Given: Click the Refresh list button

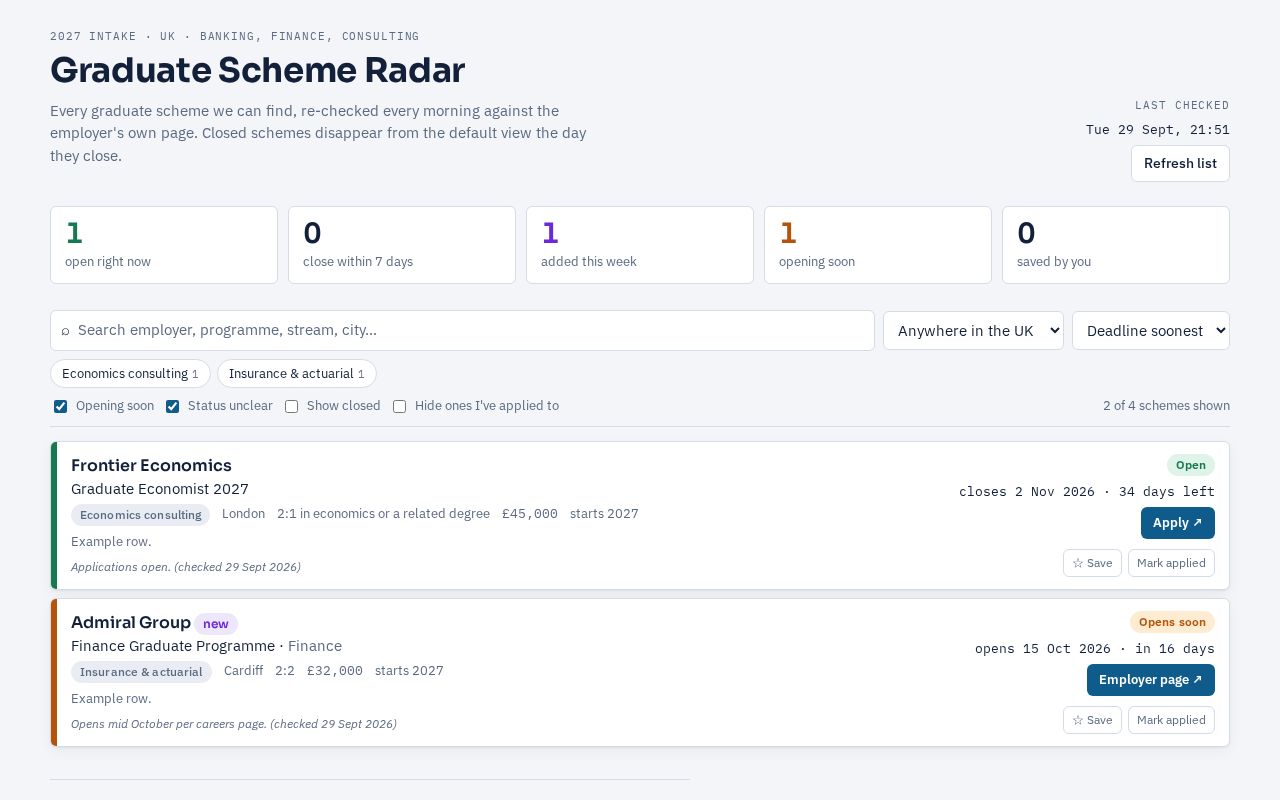Looking at the screenshot, I should (x=1180, y=164).
